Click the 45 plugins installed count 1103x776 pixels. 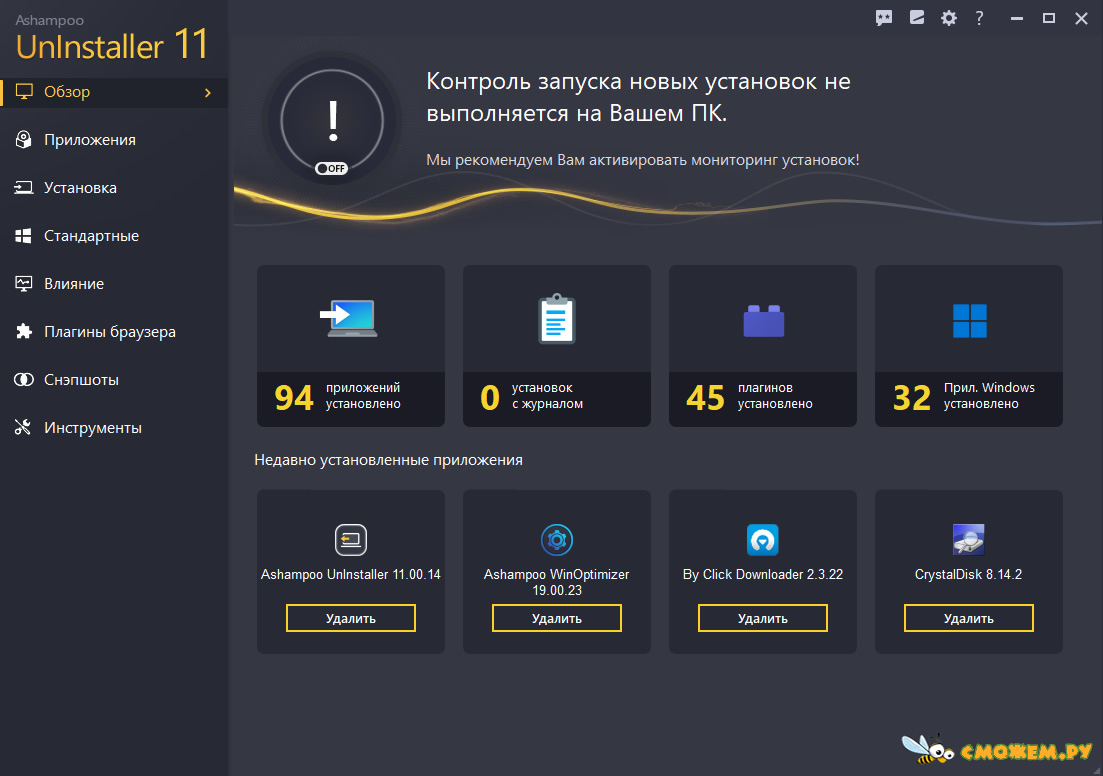706,397
